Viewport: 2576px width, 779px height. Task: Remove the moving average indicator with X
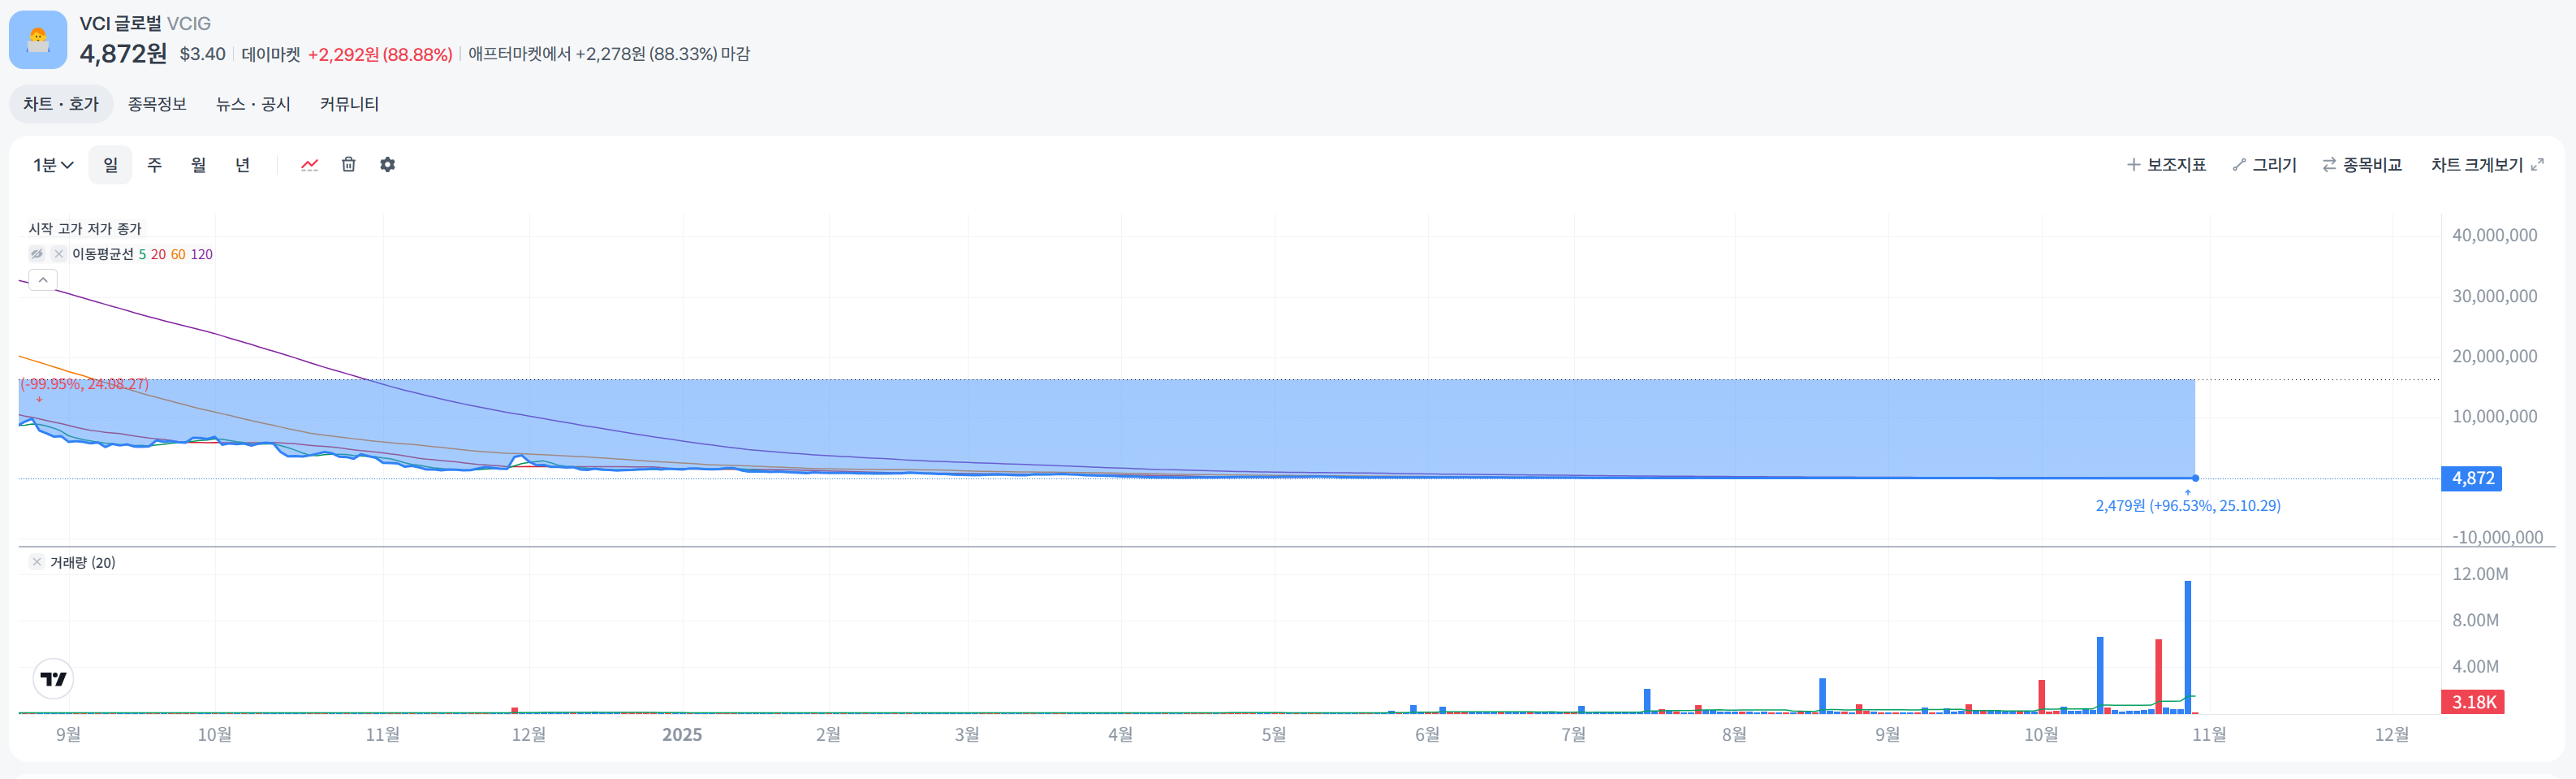click(x=59, y=254)
